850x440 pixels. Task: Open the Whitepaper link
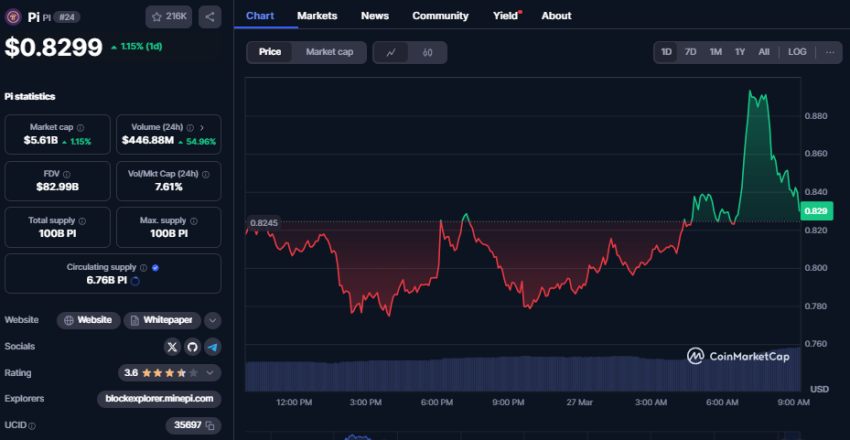point(162,321)
